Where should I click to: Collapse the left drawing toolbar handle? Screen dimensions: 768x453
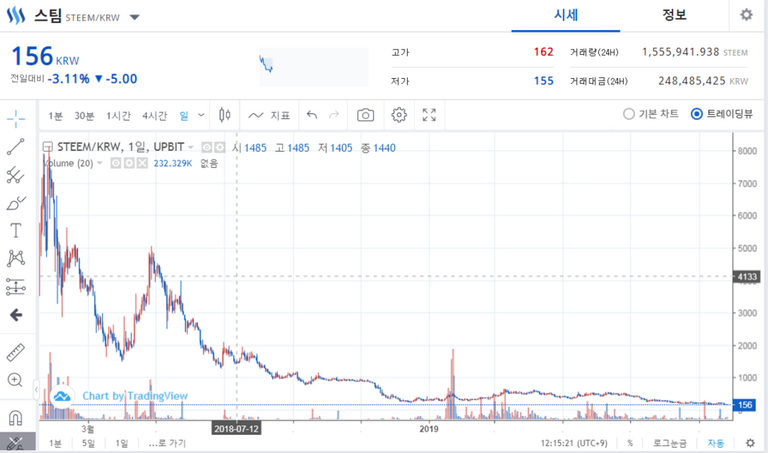click(36, 390)
